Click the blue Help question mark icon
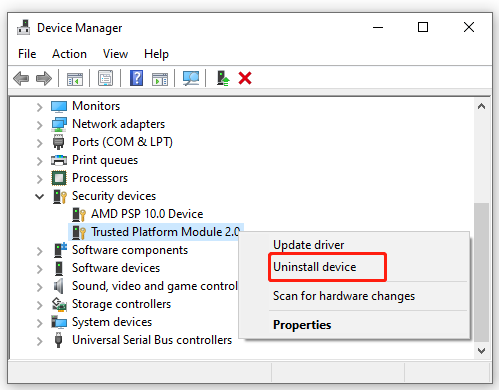The width and height of the screenshot is (499, 390). (x=136, y=78)
